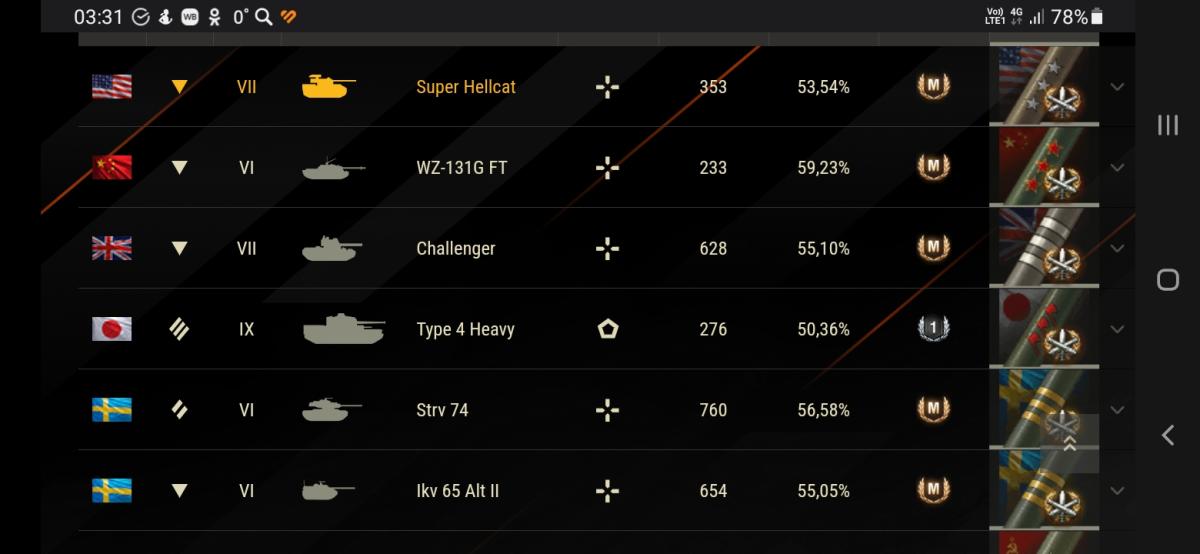This screenshot has height=554, width=1200.
Task: Open the Strv 74 vehicle name
Action: 442,410
